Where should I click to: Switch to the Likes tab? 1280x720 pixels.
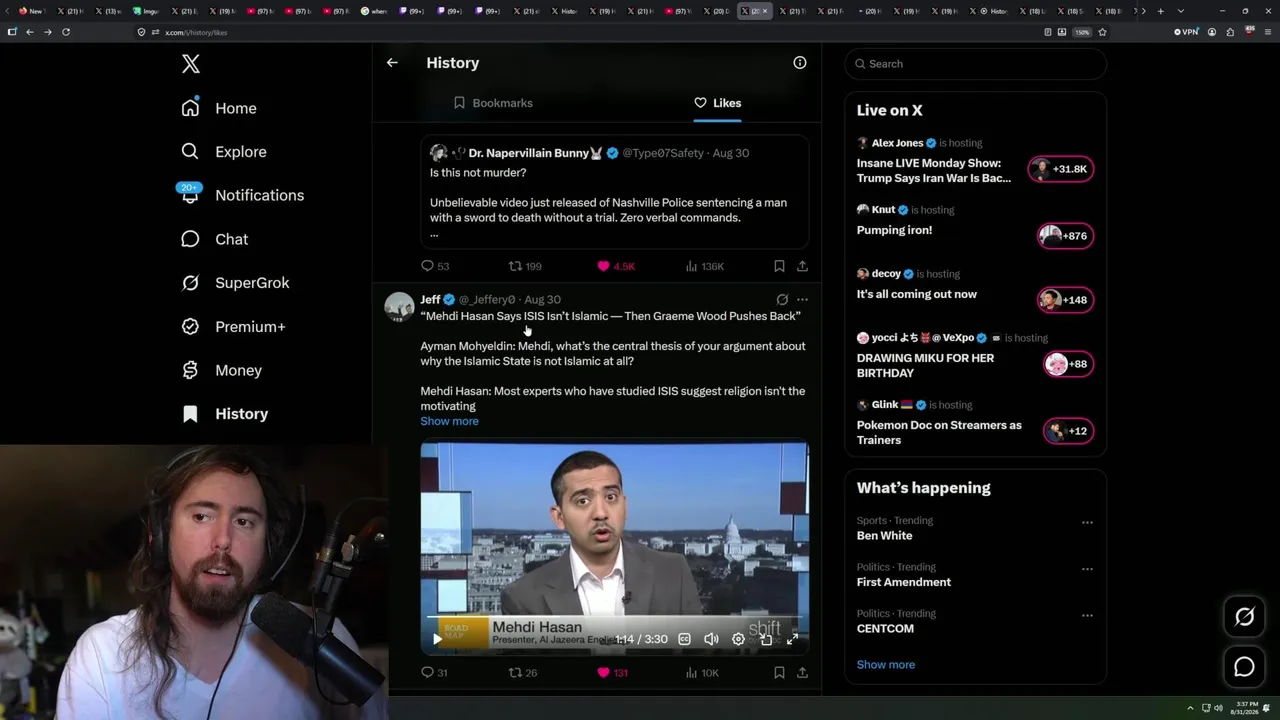tap(717, 103)
